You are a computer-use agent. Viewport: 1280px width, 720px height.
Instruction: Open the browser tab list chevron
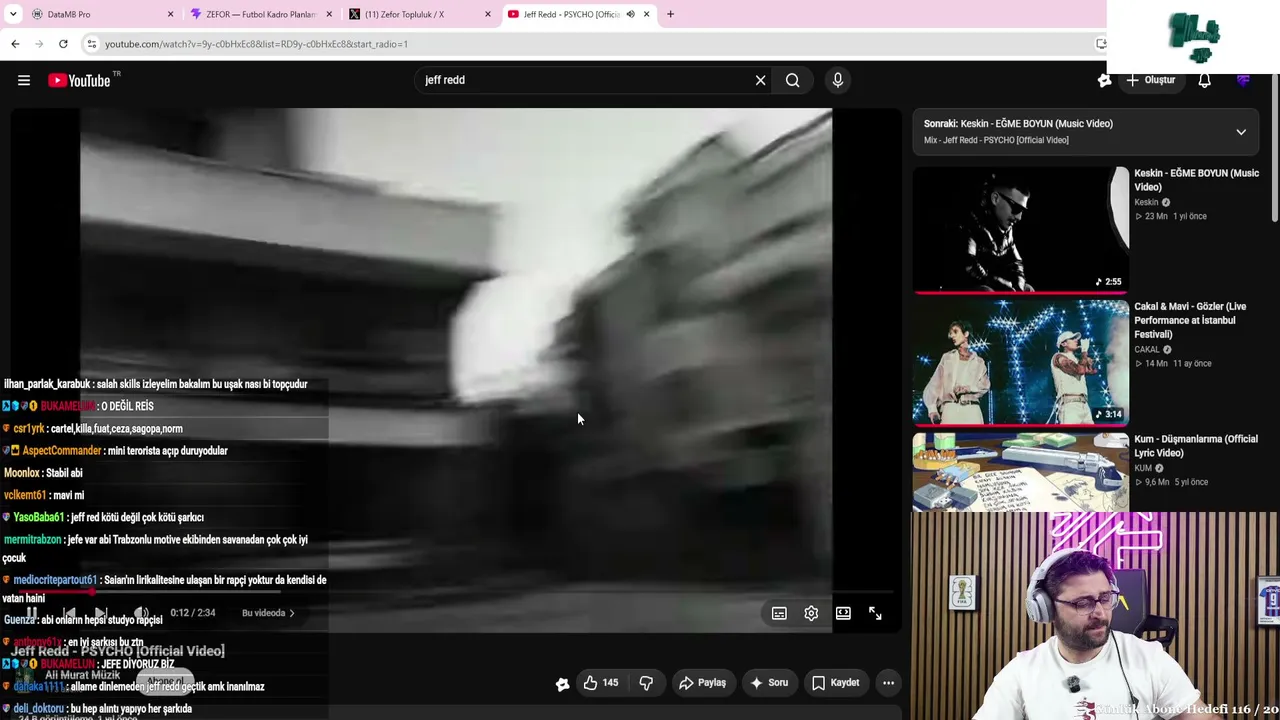point(13,14)
